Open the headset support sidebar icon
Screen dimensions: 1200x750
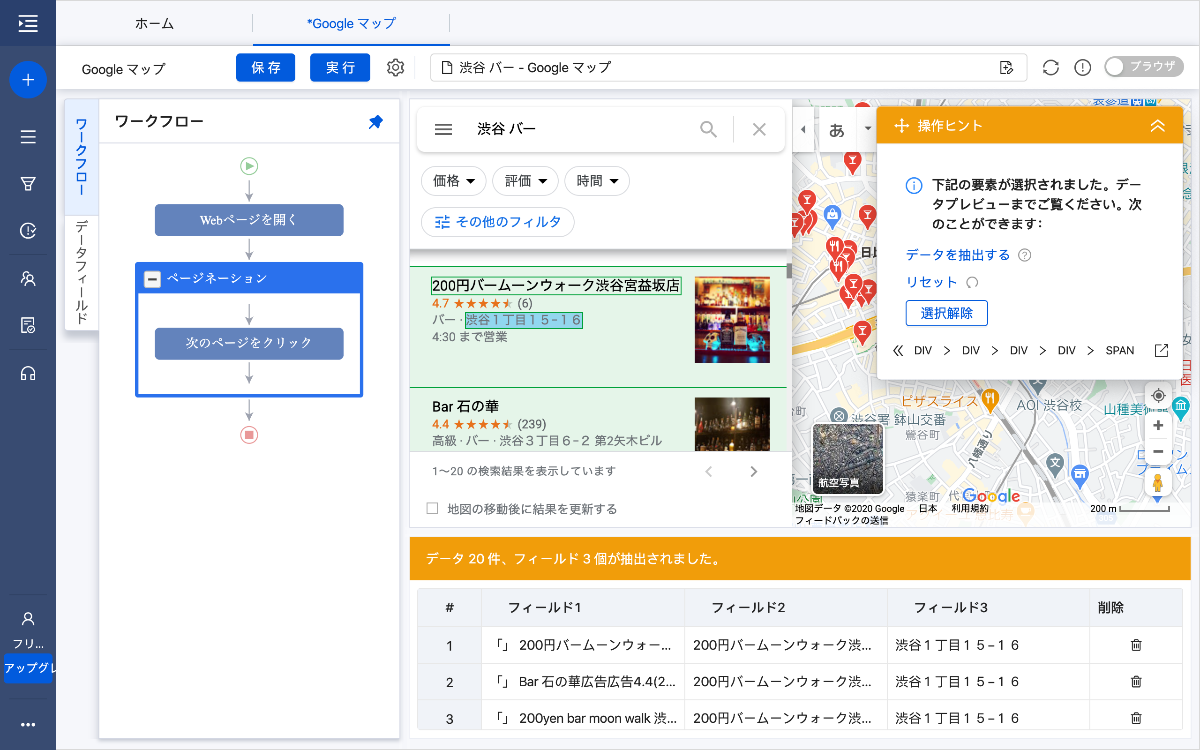pos(28,374)
